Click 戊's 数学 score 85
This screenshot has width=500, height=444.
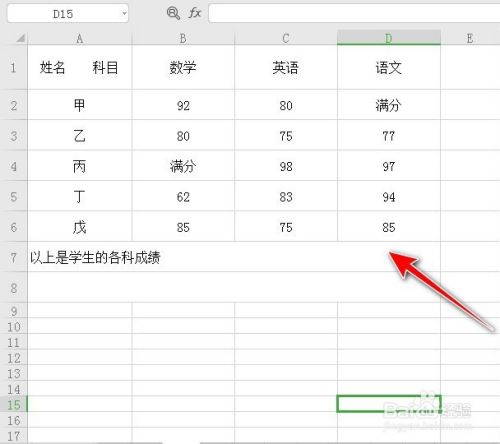click(x=183, y=227)
